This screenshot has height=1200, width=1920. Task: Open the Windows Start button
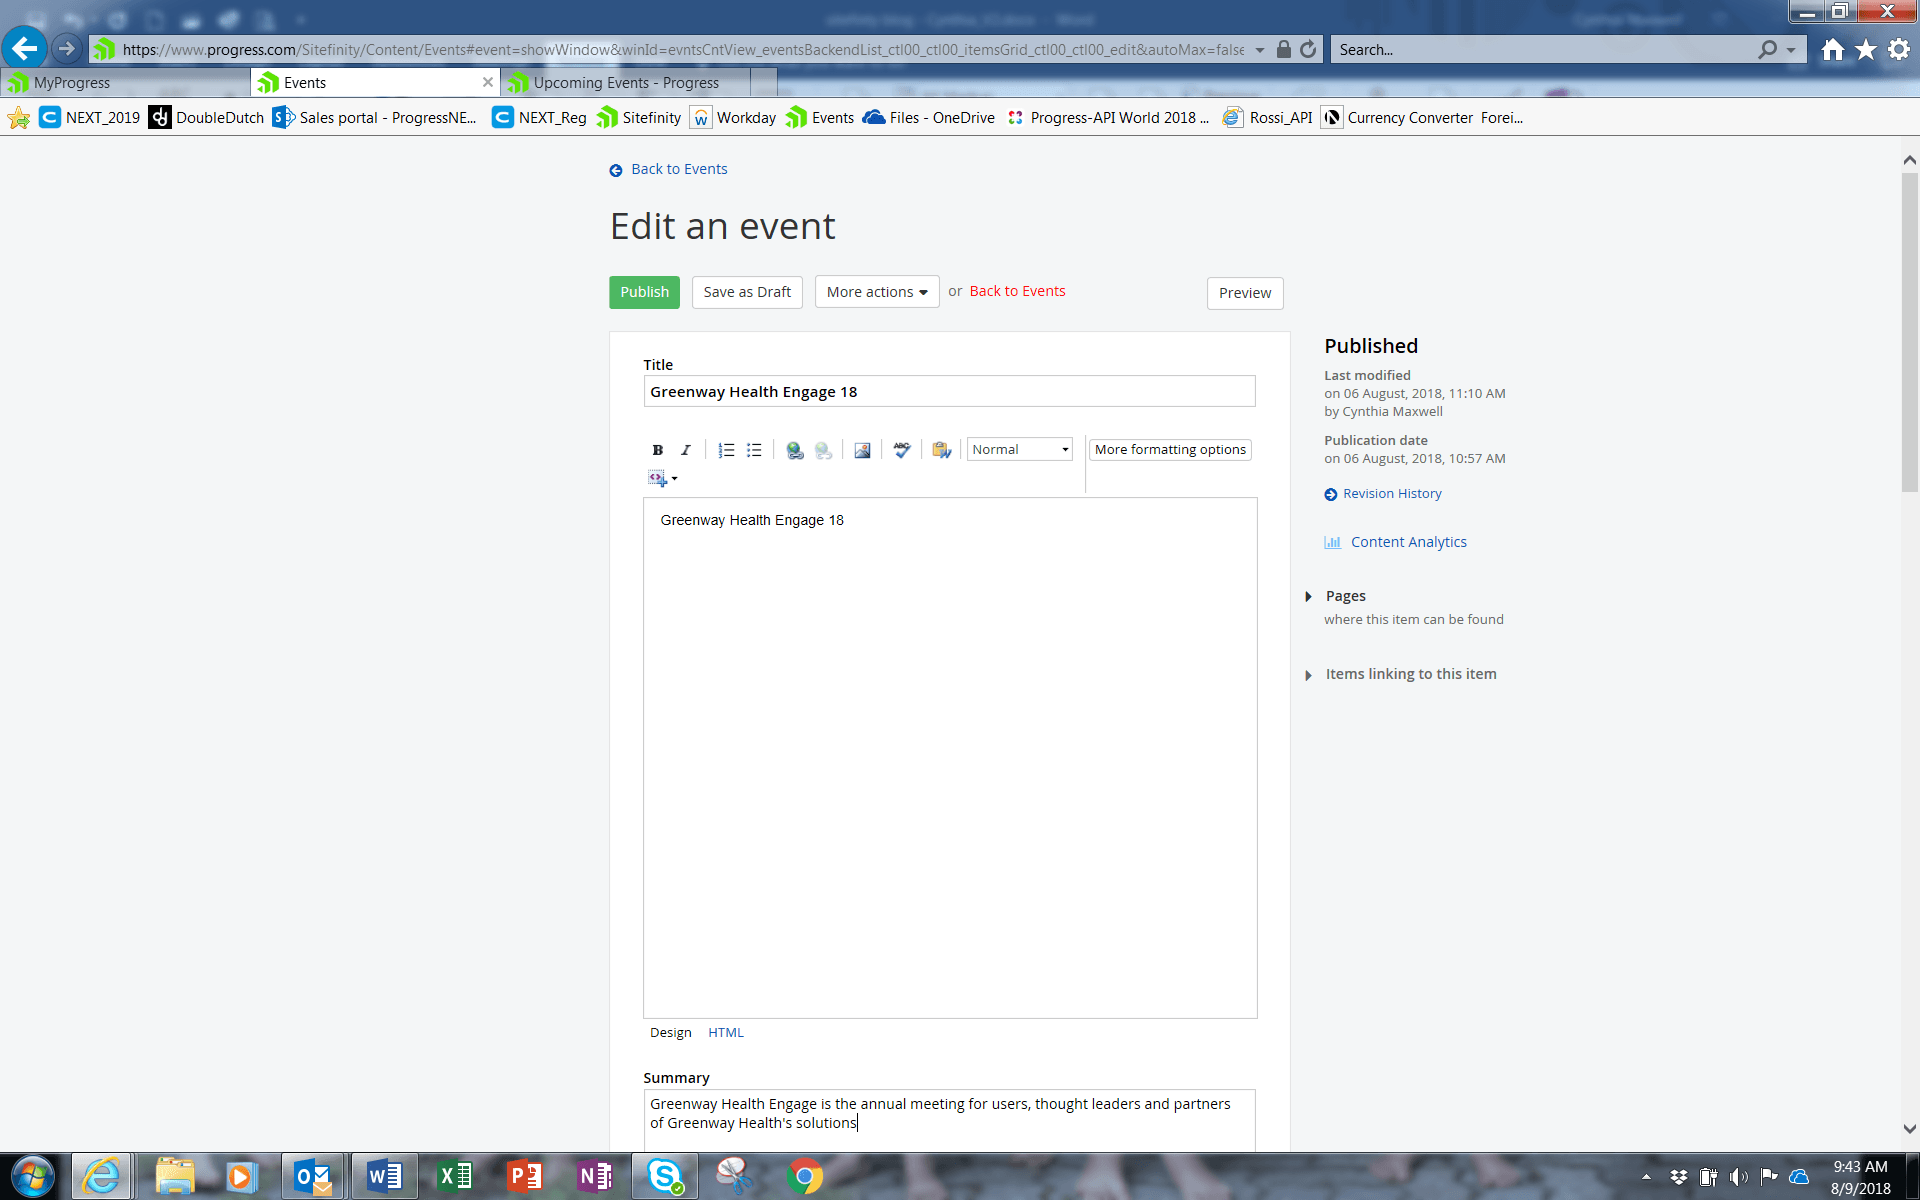[32, 1176]
